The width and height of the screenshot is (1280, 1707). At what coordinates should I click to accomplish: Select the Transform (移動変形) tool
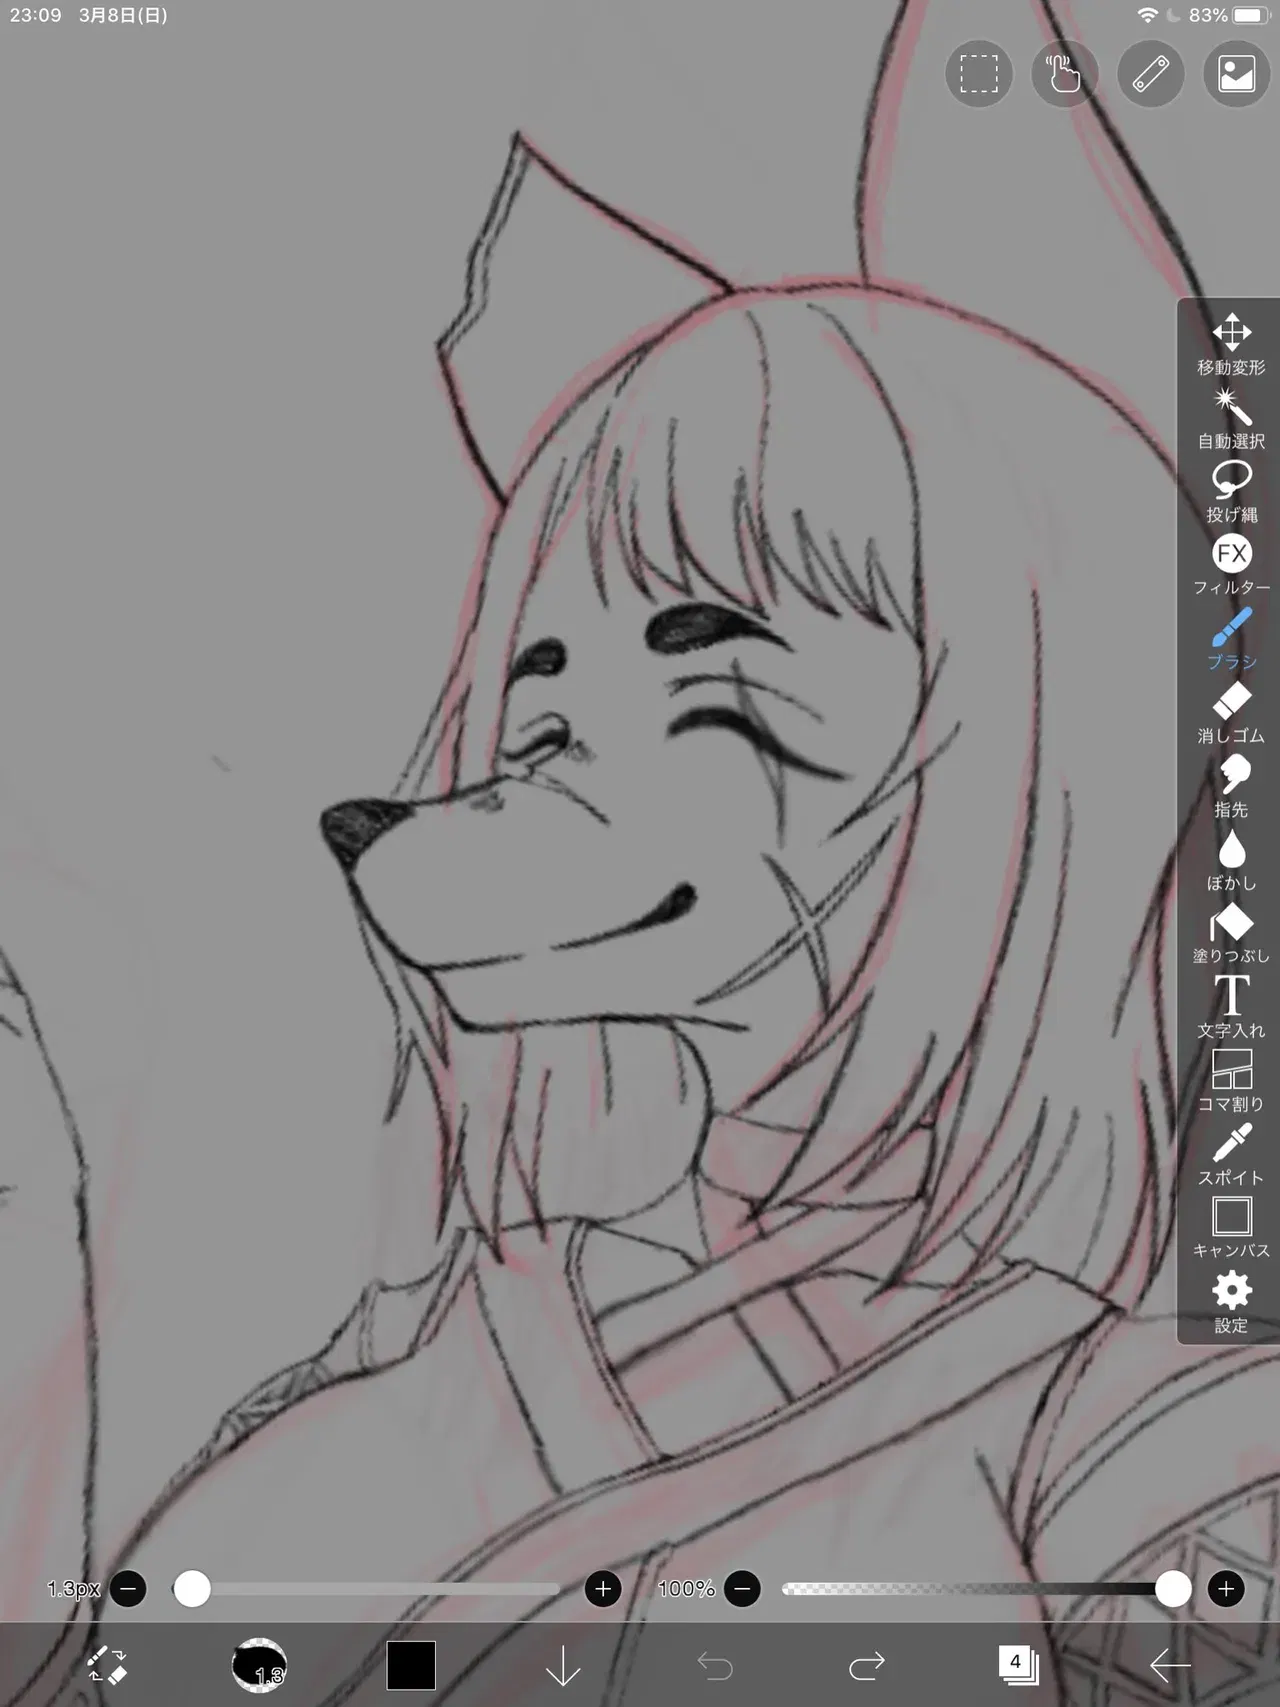(x=1231, y=344)
